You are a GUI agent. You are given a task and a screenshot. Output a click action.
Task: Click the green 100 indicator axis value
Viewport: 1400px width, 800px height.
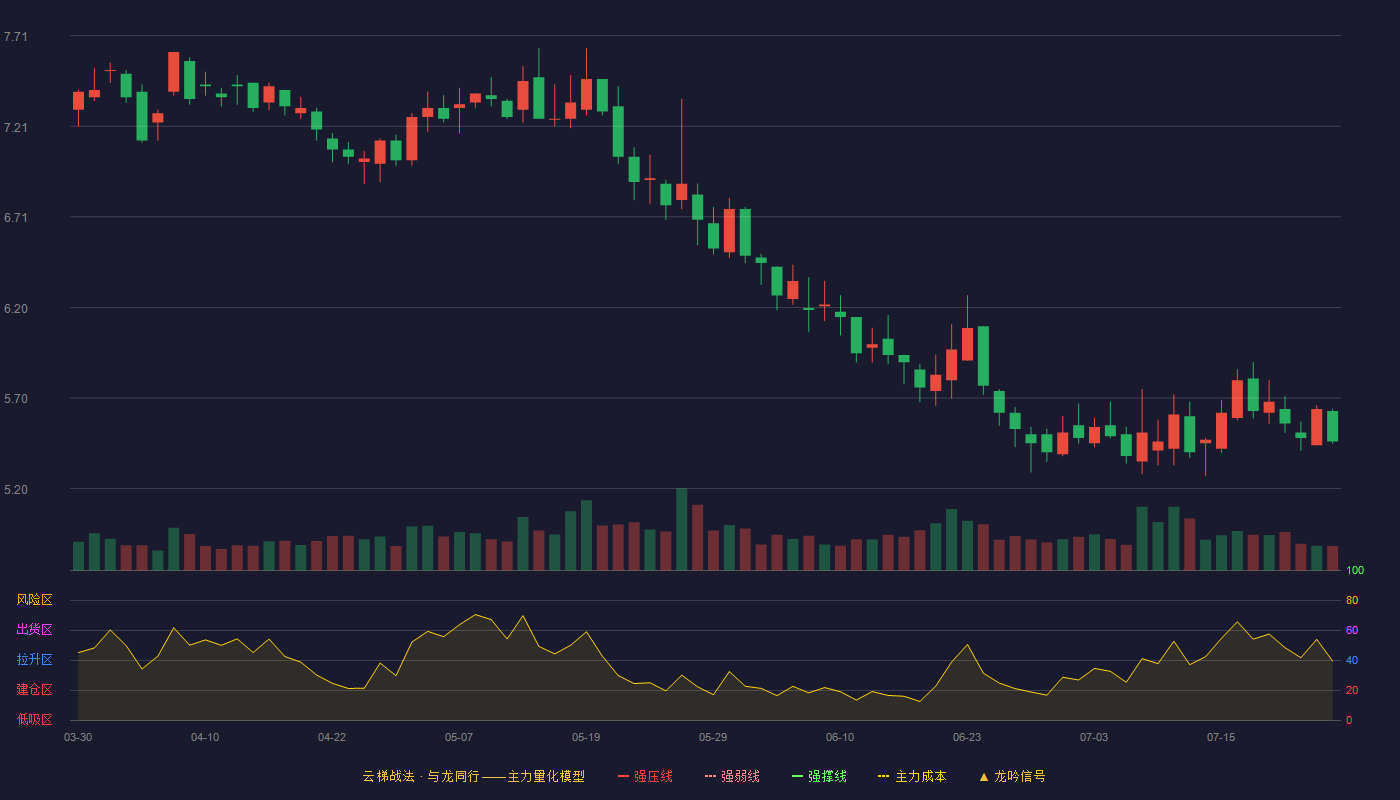(x=1355, y=571)
